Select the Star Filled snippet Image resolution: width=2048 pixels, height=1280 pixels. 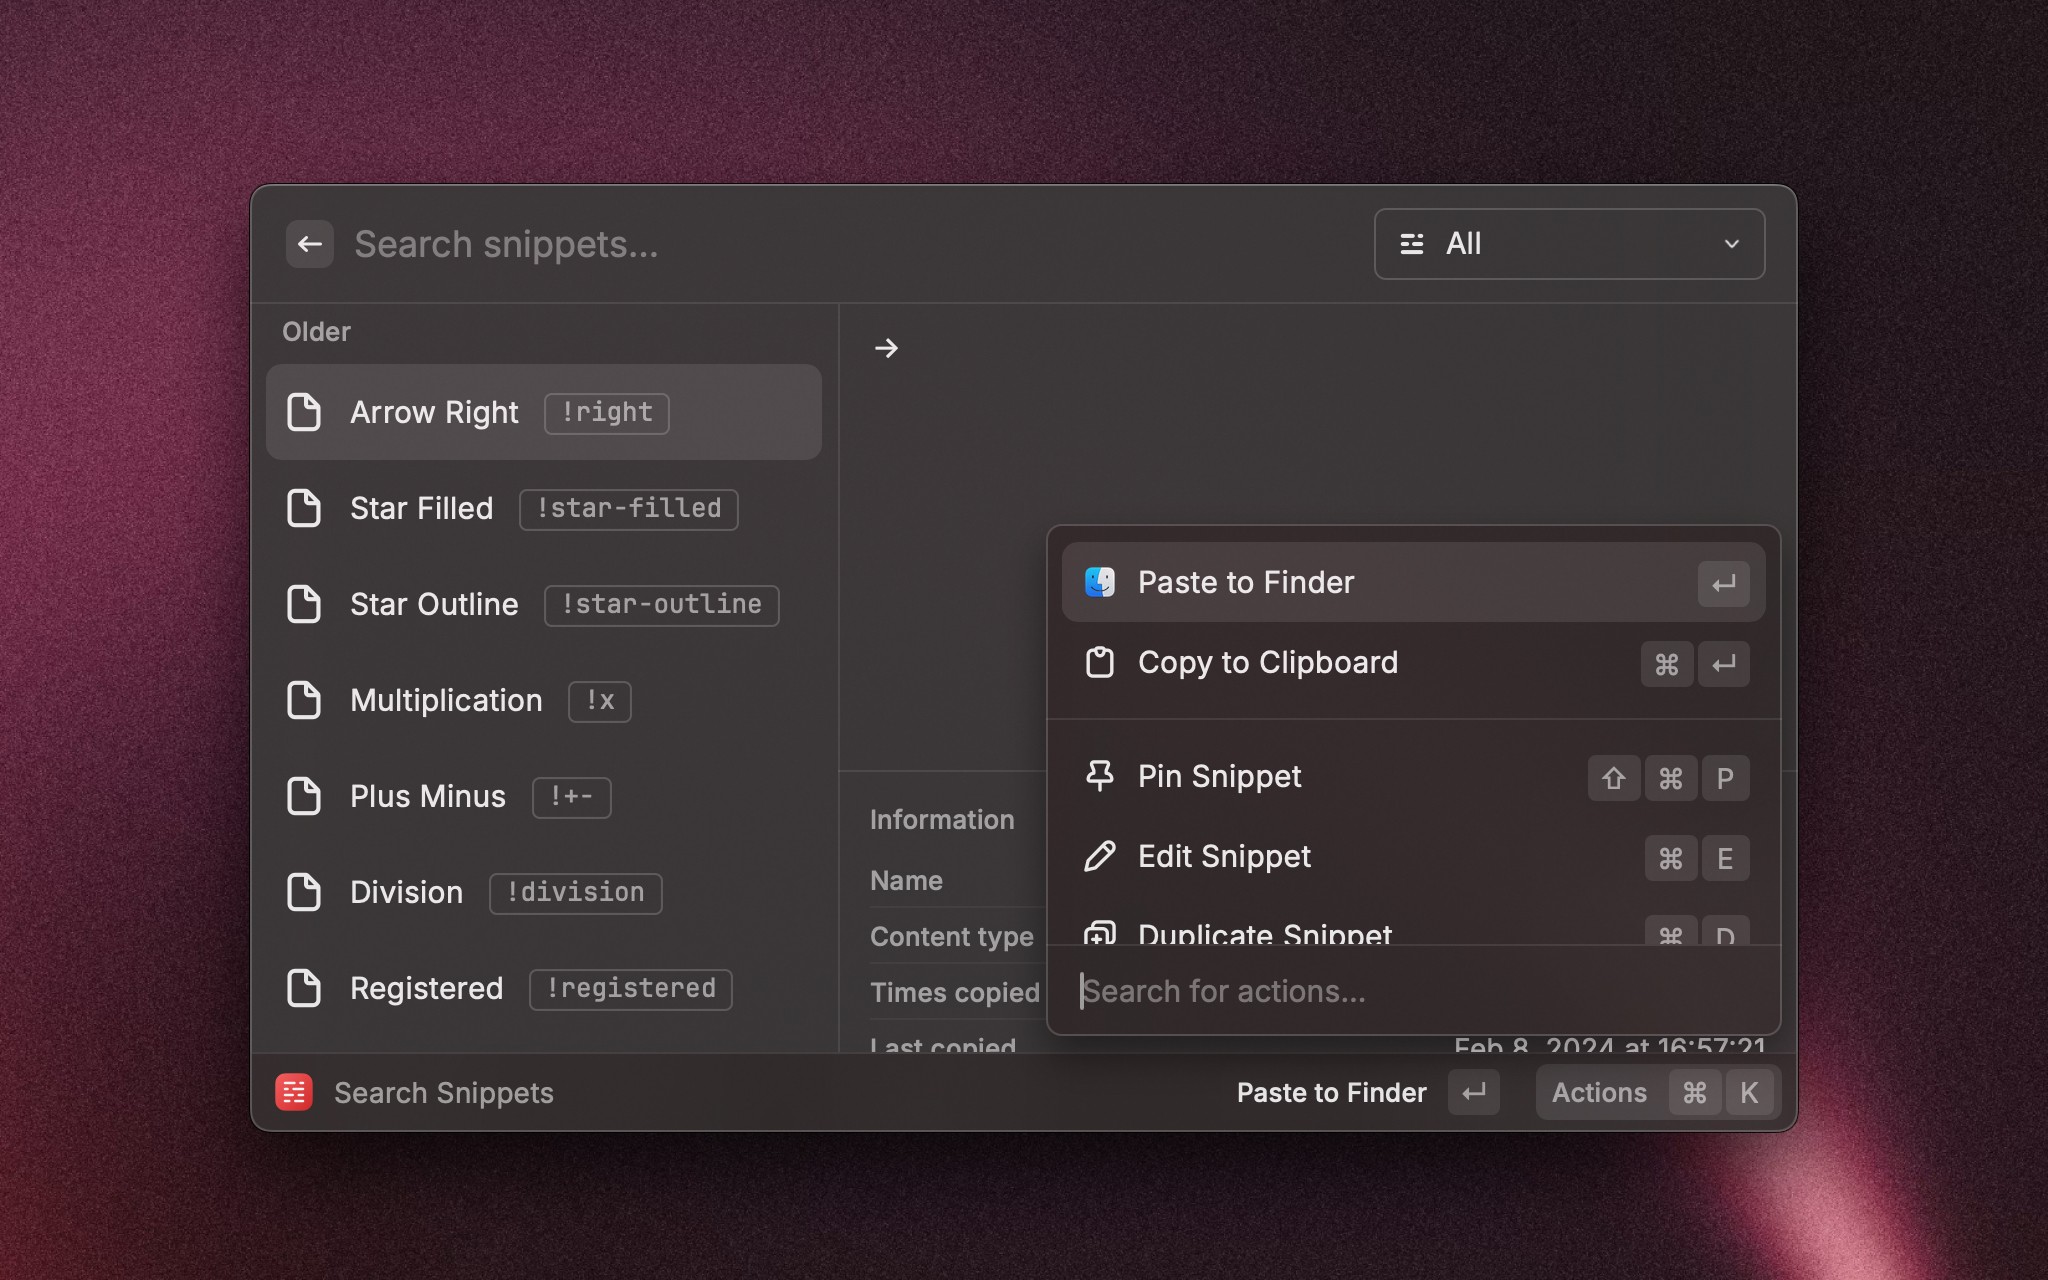(x=544, y=508)
